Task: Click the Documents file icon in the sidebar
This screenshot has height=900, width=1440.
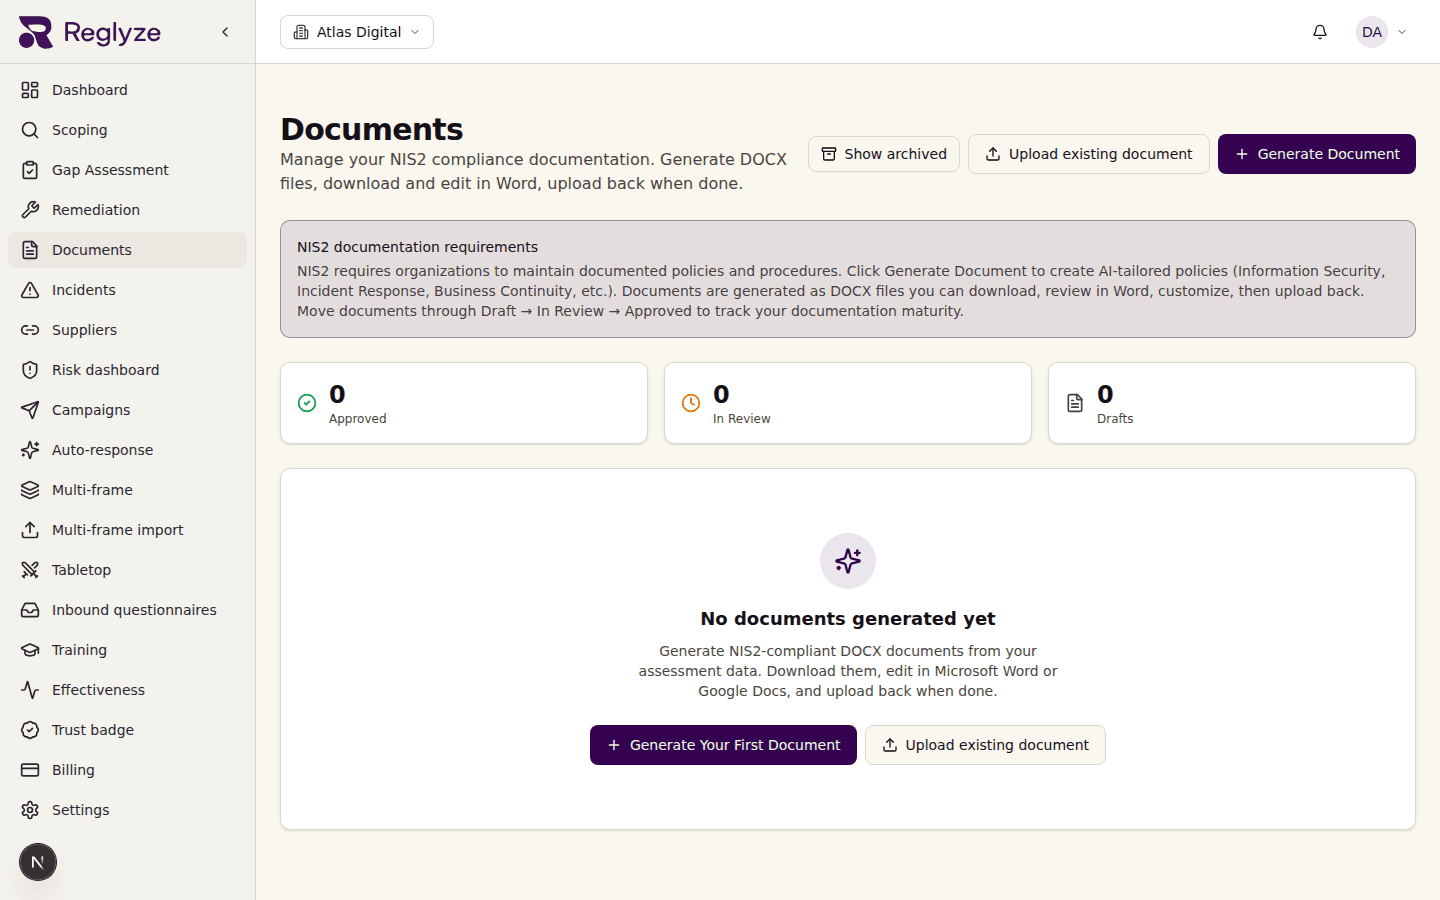Action: coord(30,250)
